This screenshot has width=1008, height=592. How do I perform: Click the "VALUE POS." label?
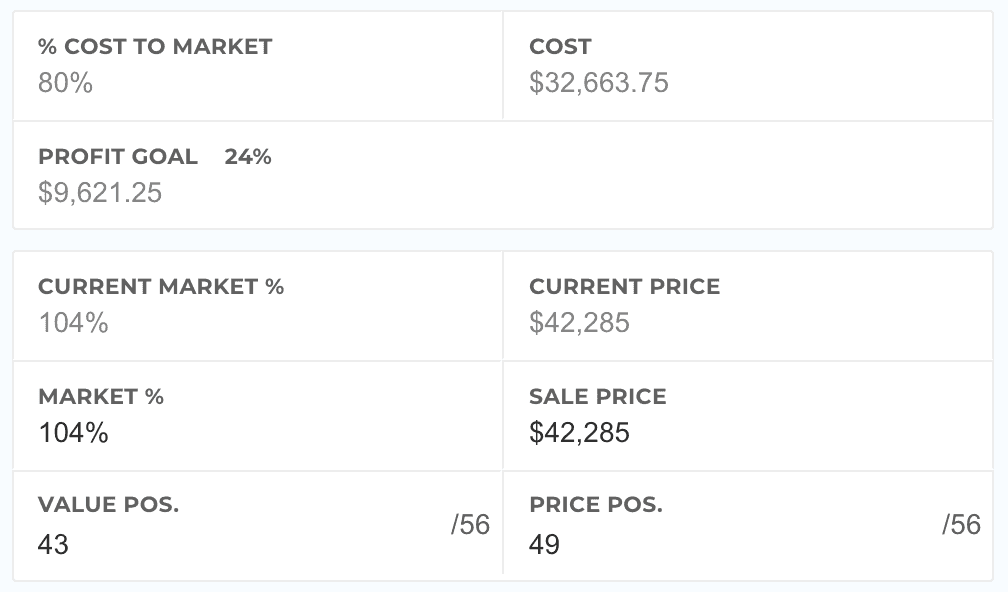(108, 505)
